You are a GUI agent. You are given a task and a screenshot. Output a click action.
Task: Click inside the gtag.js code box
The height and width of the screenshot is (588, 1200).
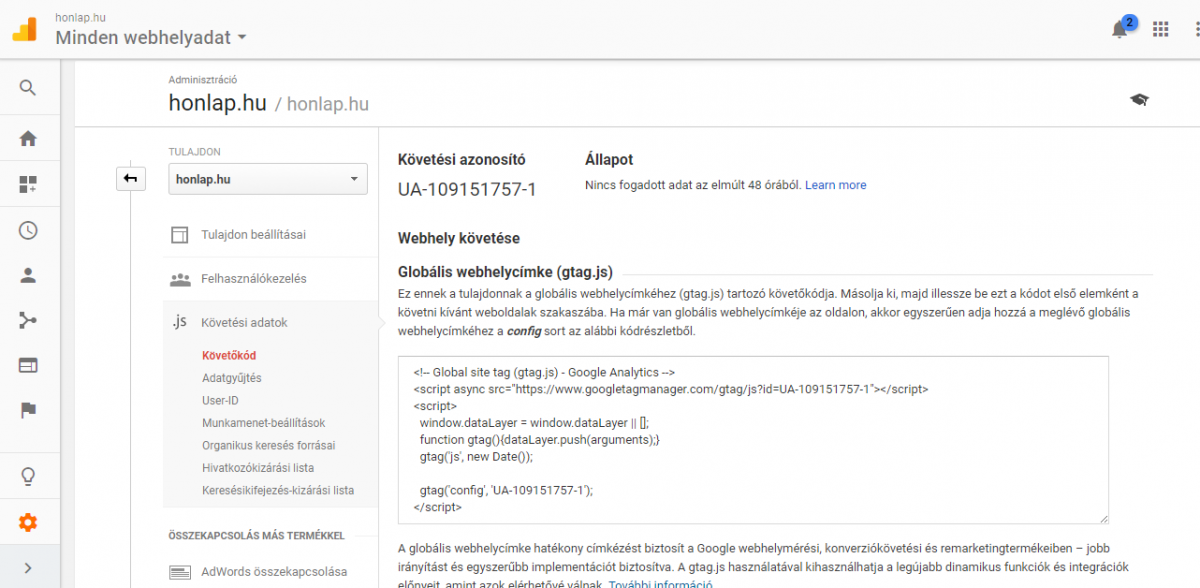tap(753, 439)
